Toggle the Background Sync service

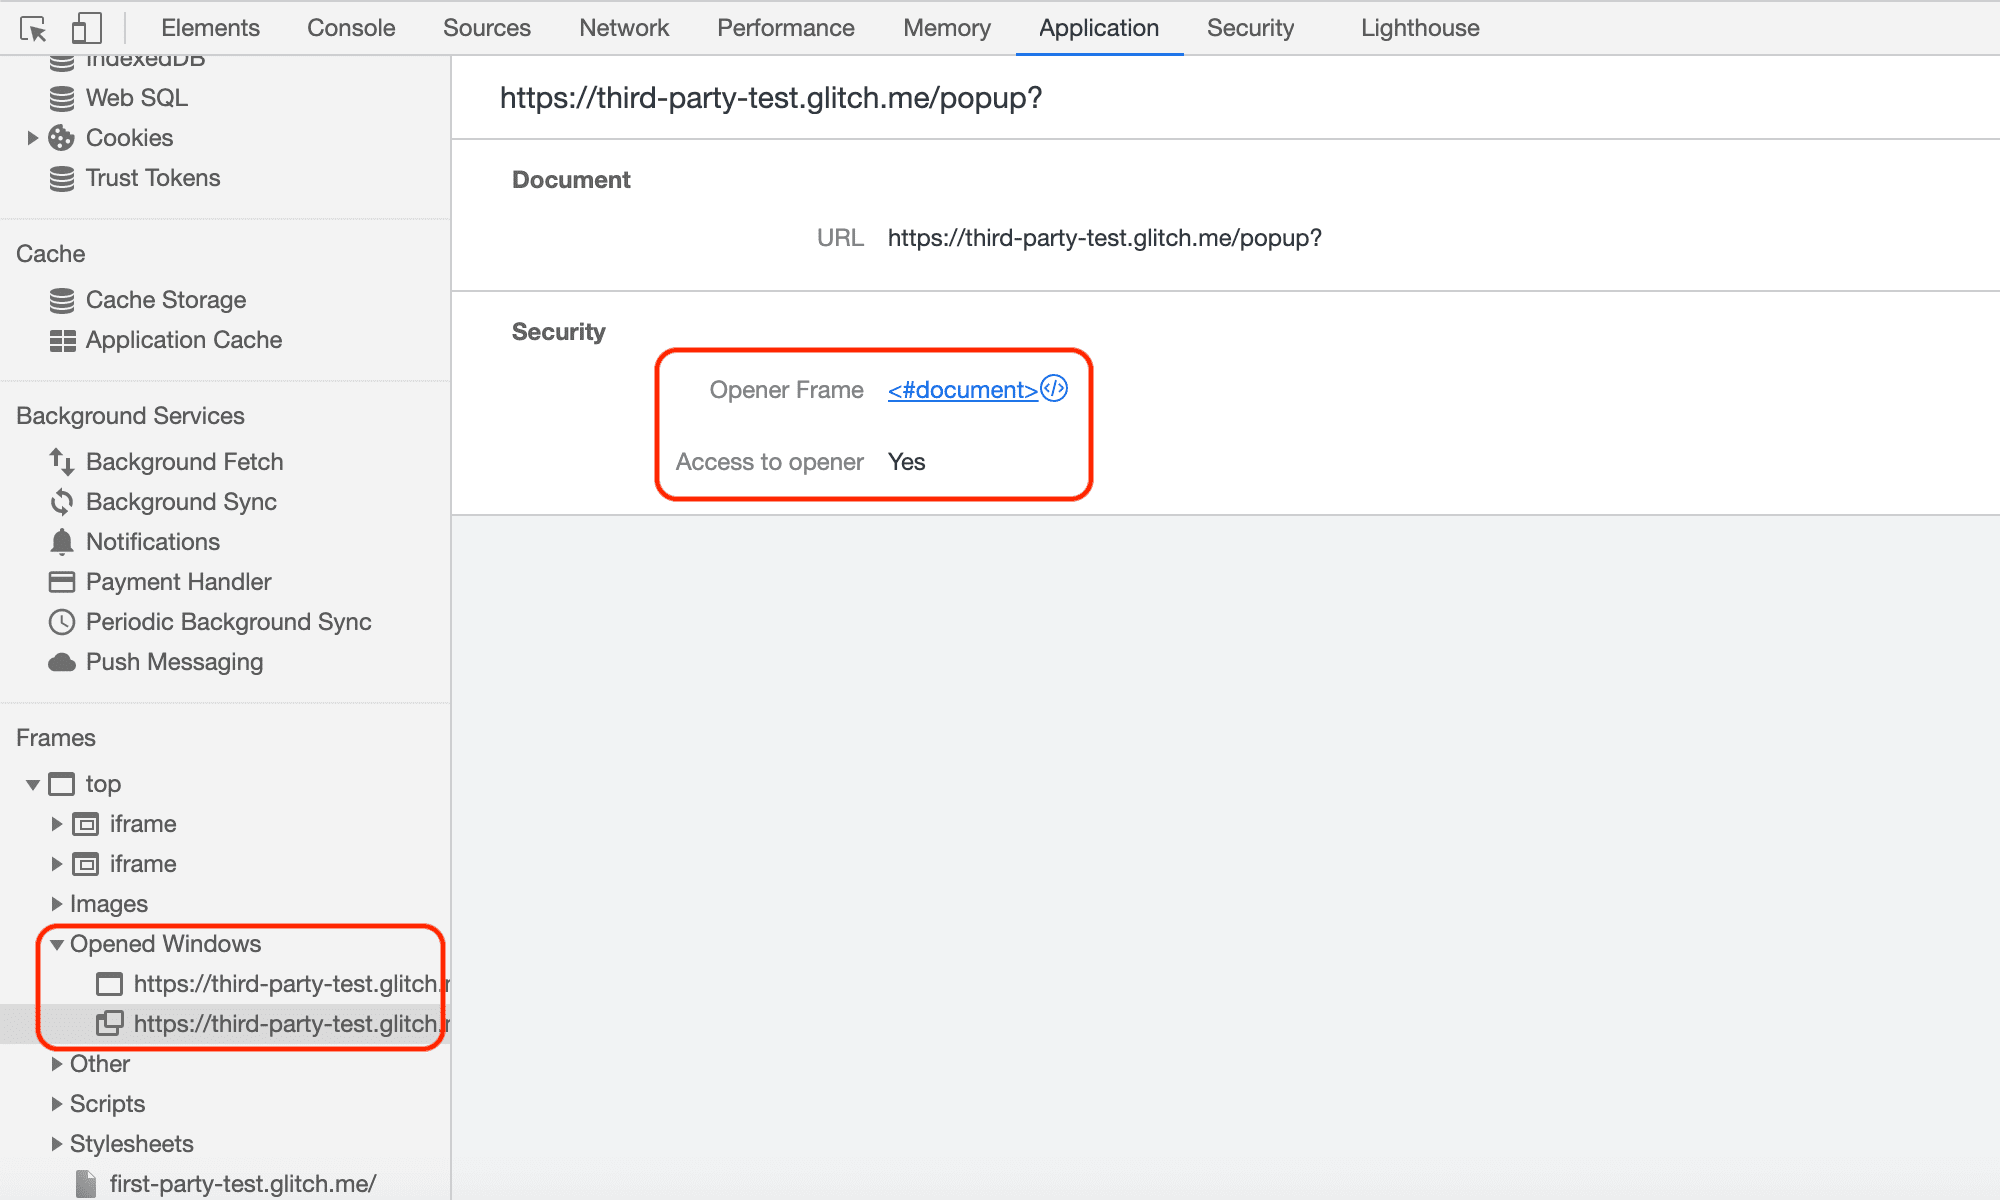[181, 503]
